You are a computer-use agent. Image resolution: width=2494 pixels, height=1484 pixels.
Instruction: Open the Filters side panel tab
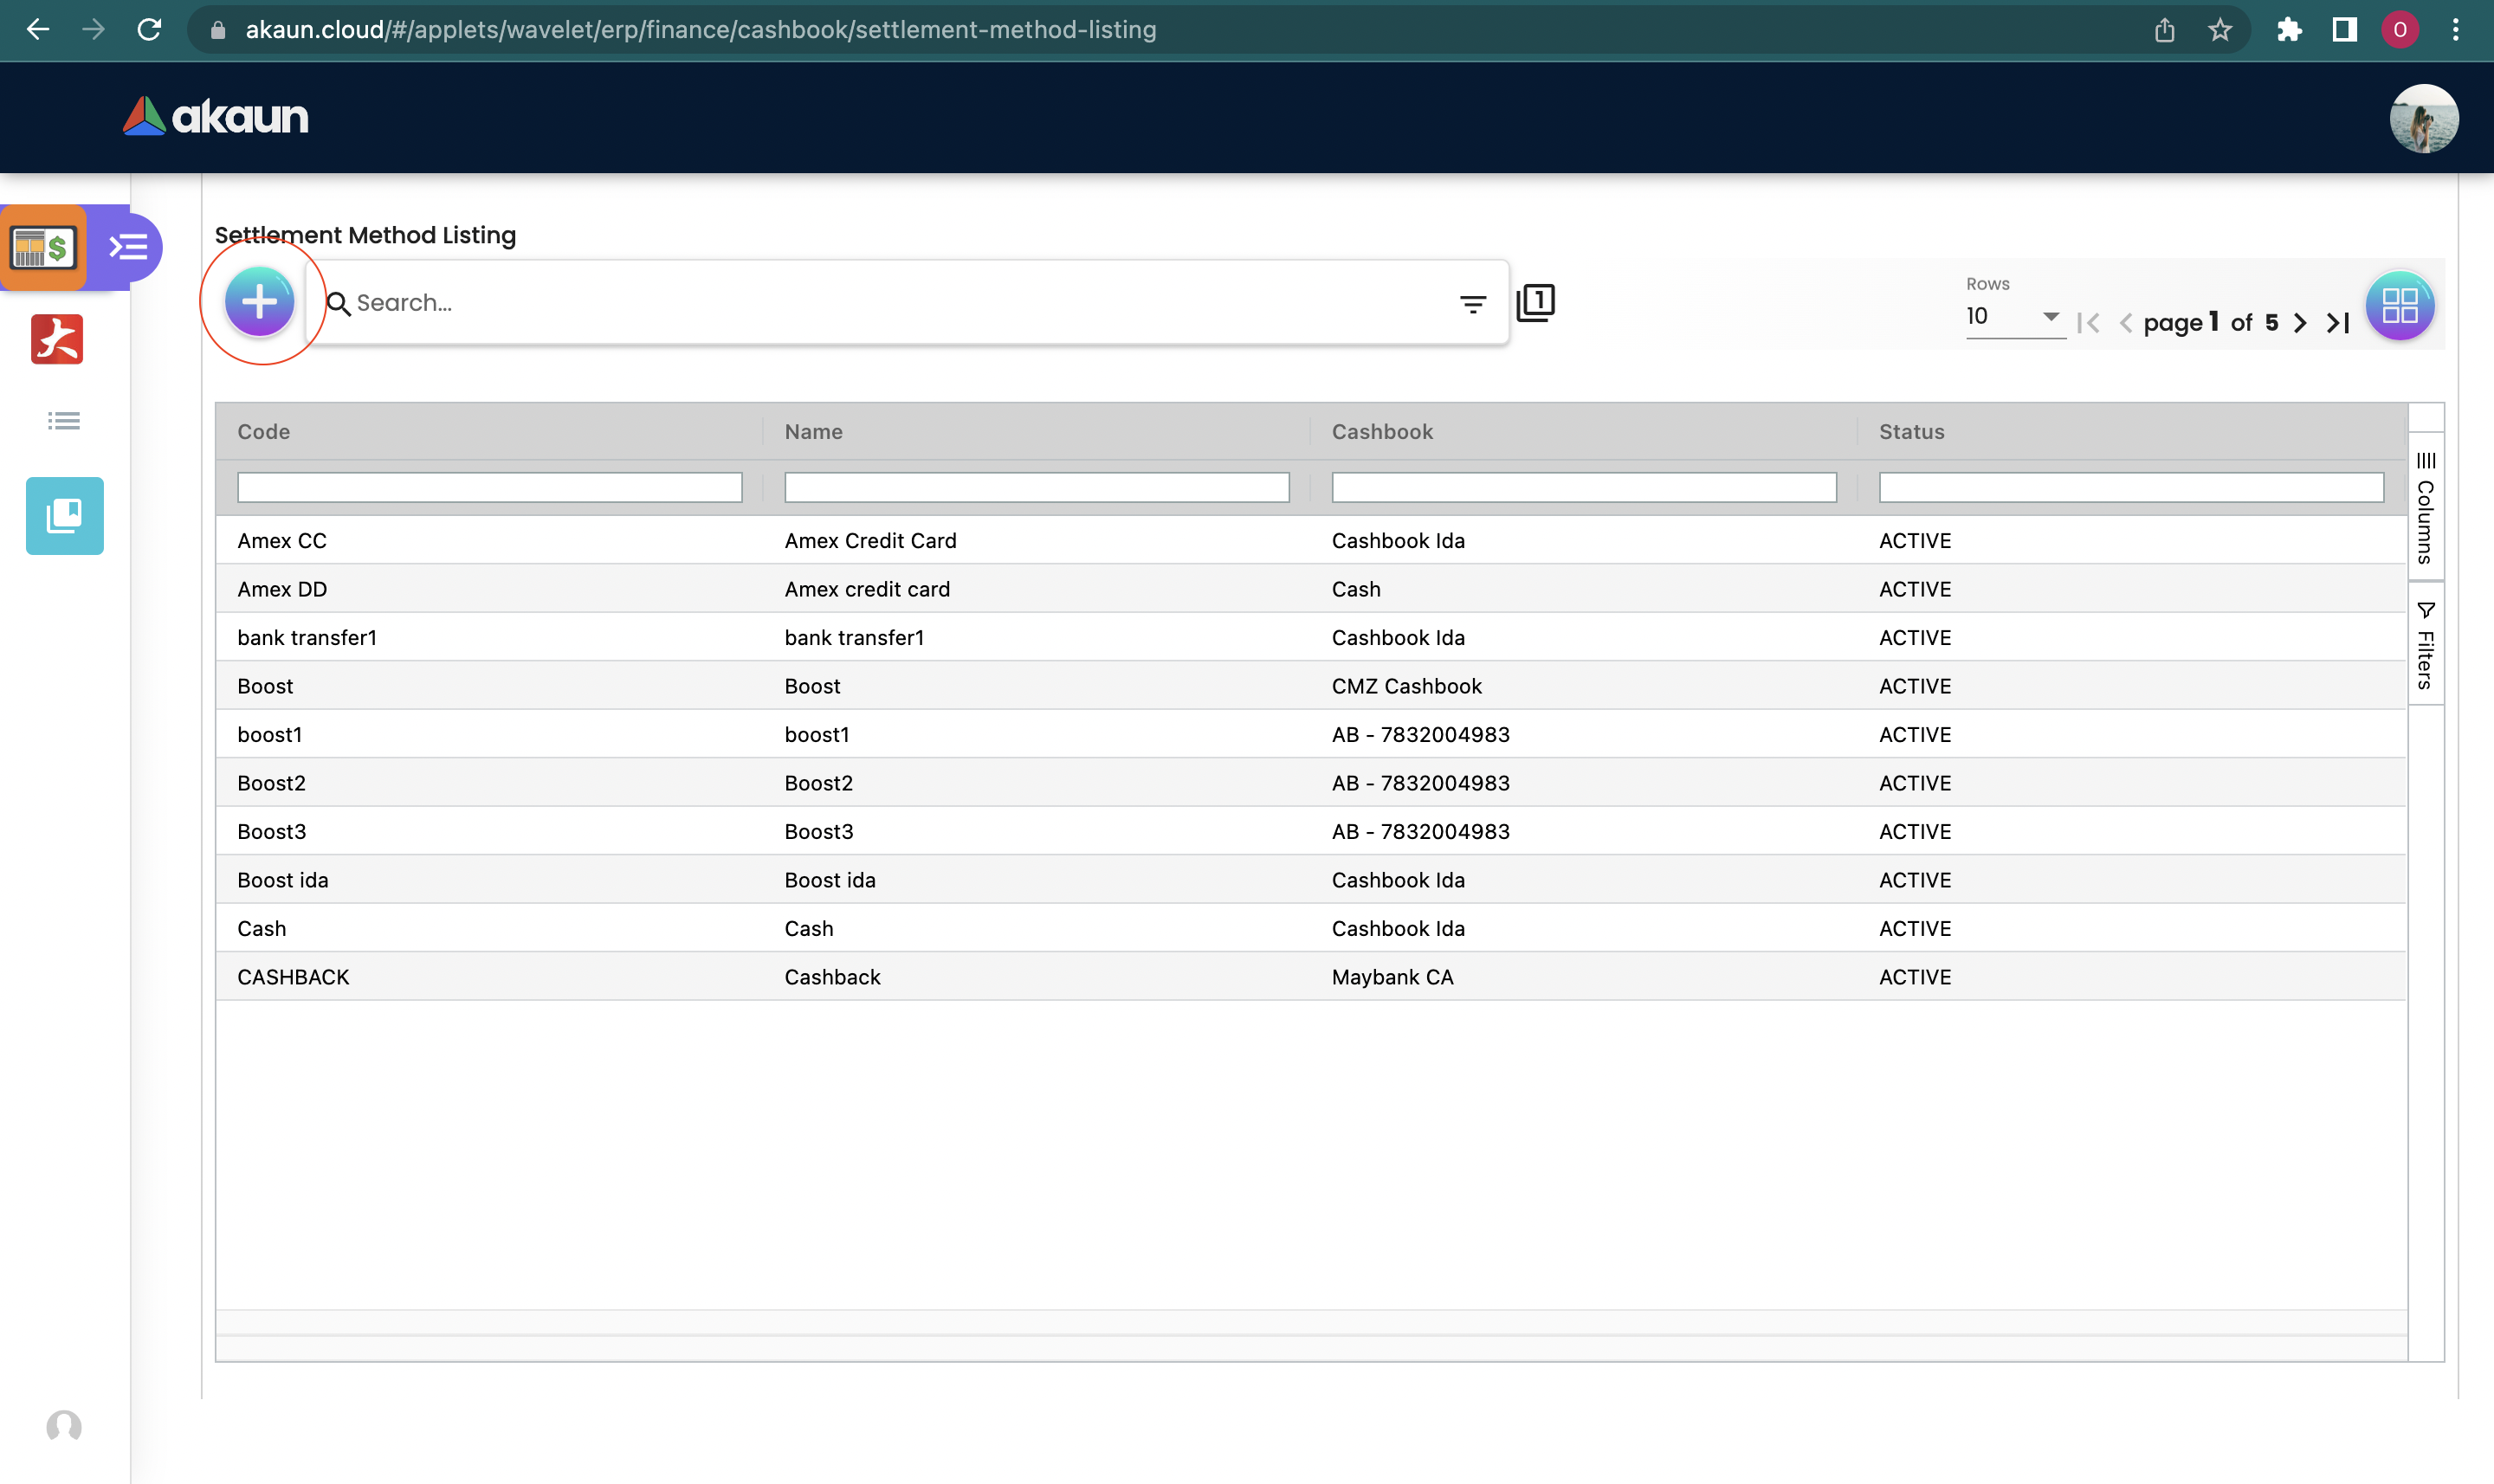[x=2425, y=645]
